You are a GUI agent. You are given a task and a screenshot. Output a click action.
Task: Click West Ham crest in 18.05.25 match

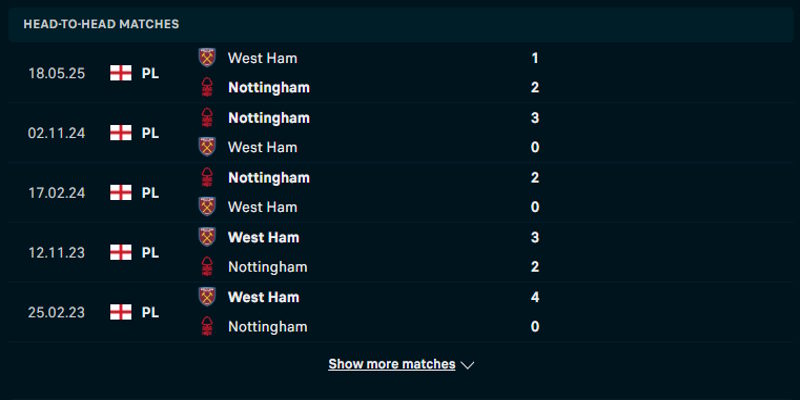[x=207, y=58]
